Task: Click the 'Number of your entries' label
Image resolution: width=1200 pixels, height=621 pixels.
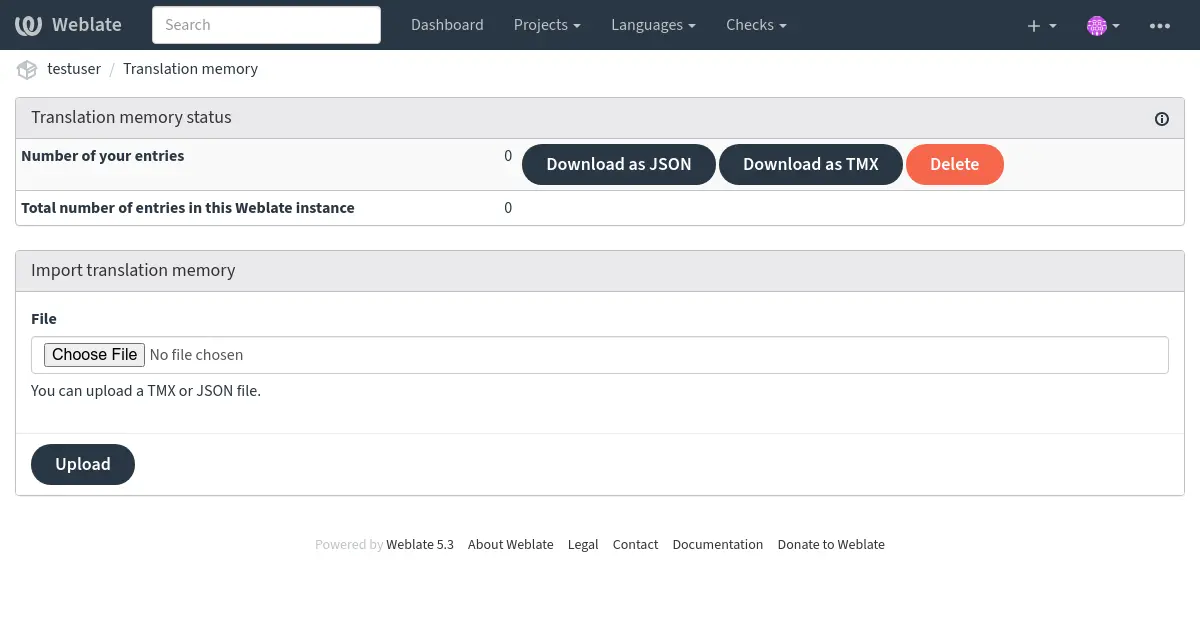Action: (103, 156)
